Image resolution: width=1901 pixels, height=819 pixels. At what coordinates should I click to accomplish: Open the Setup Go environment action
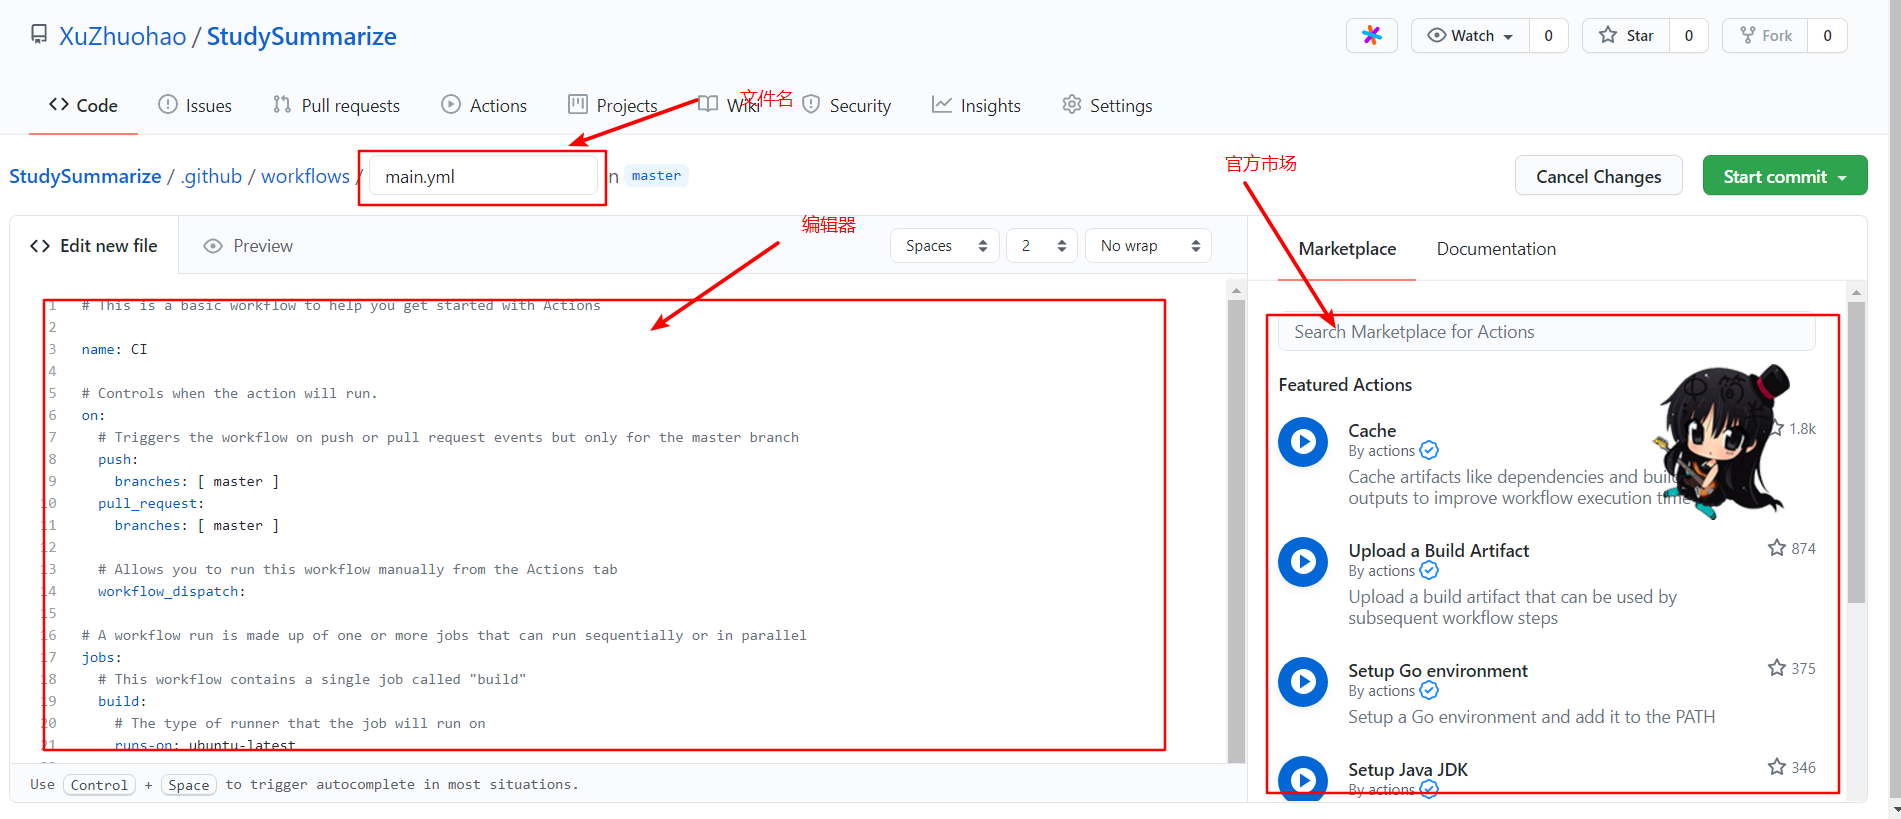(1438, 671)
